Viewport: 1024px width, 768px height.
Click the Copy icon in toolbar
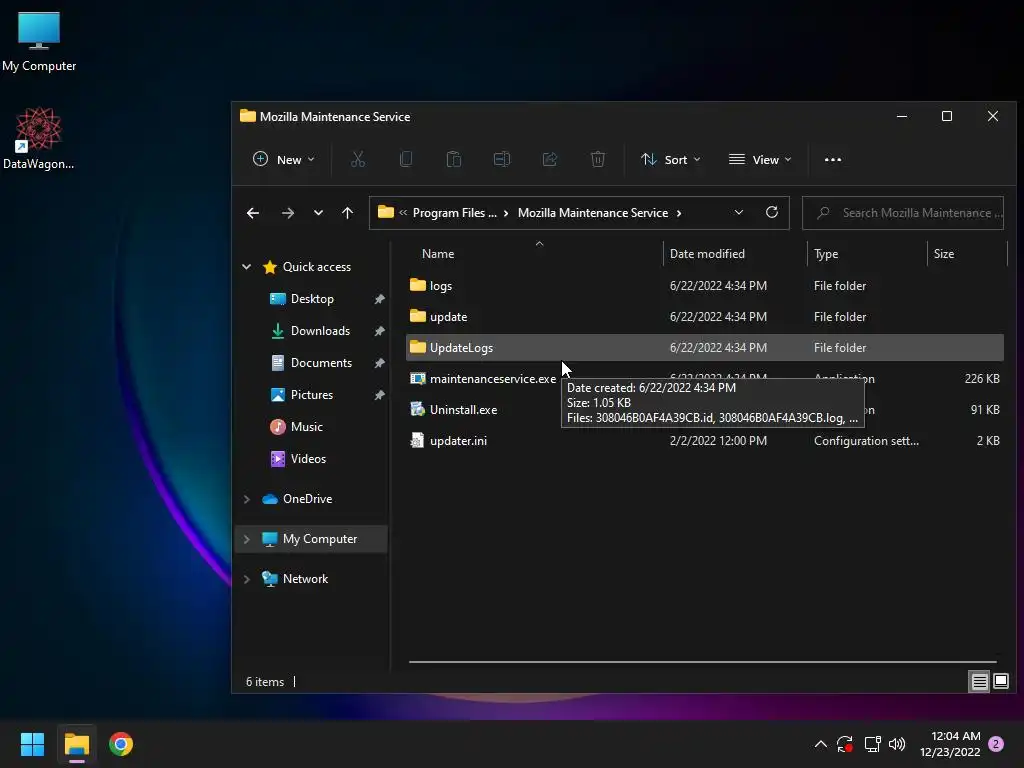406,159
